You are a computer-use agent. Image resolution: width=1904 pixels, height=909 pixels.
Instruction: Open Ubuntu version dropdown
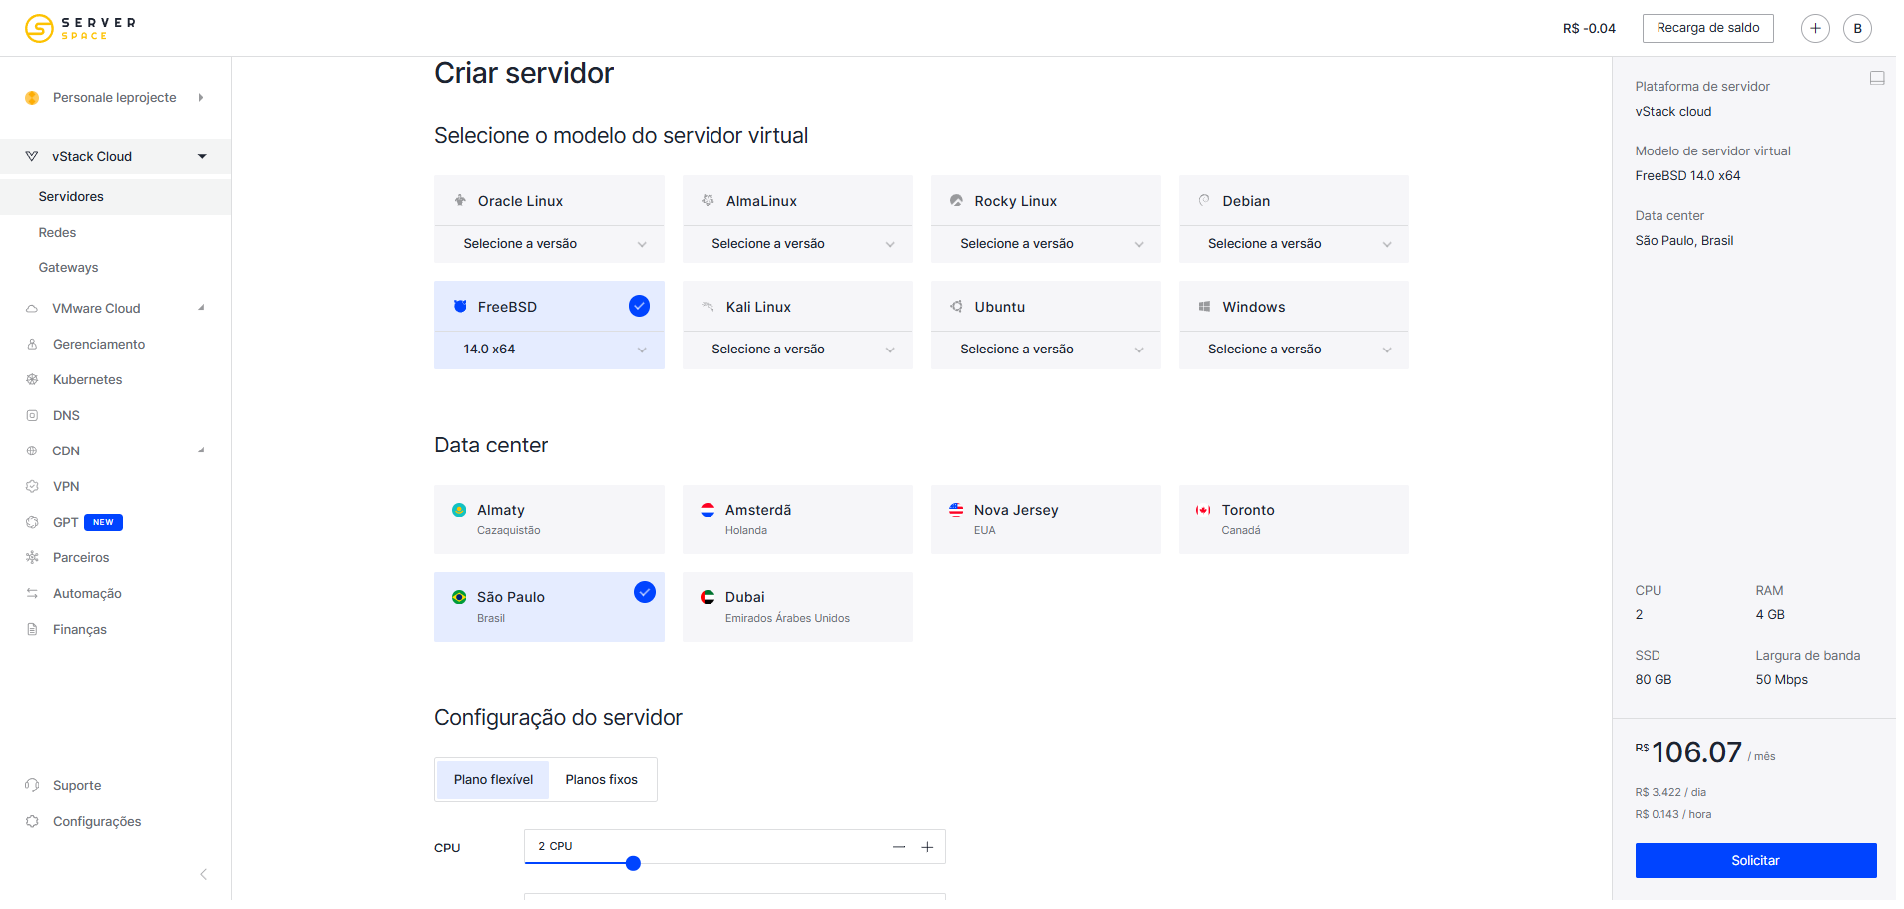coord(1046,350)
